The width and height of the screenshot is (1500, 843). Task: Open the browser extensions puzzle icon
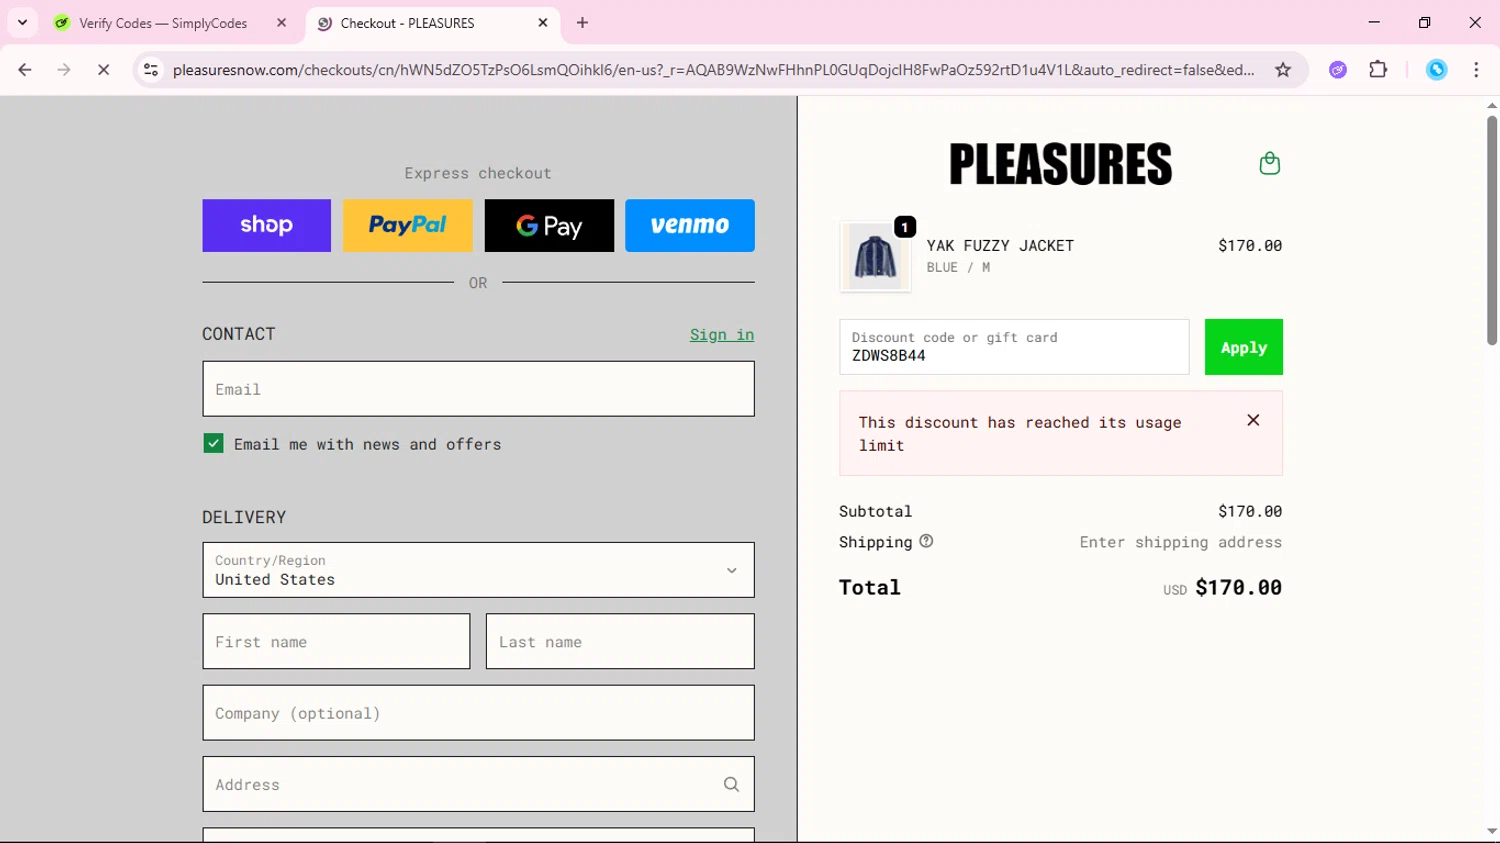1378,70
